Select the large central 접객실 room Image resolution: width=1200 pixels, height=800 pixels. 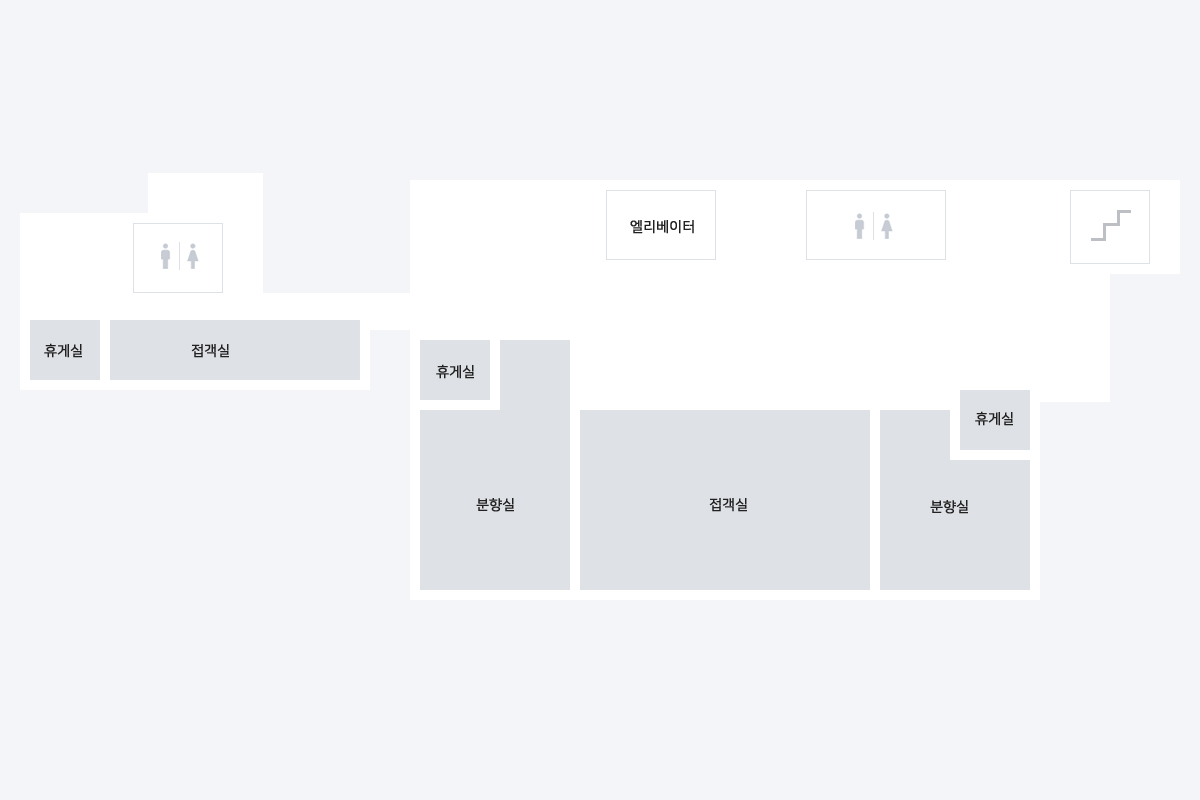(x=725, y=500)
